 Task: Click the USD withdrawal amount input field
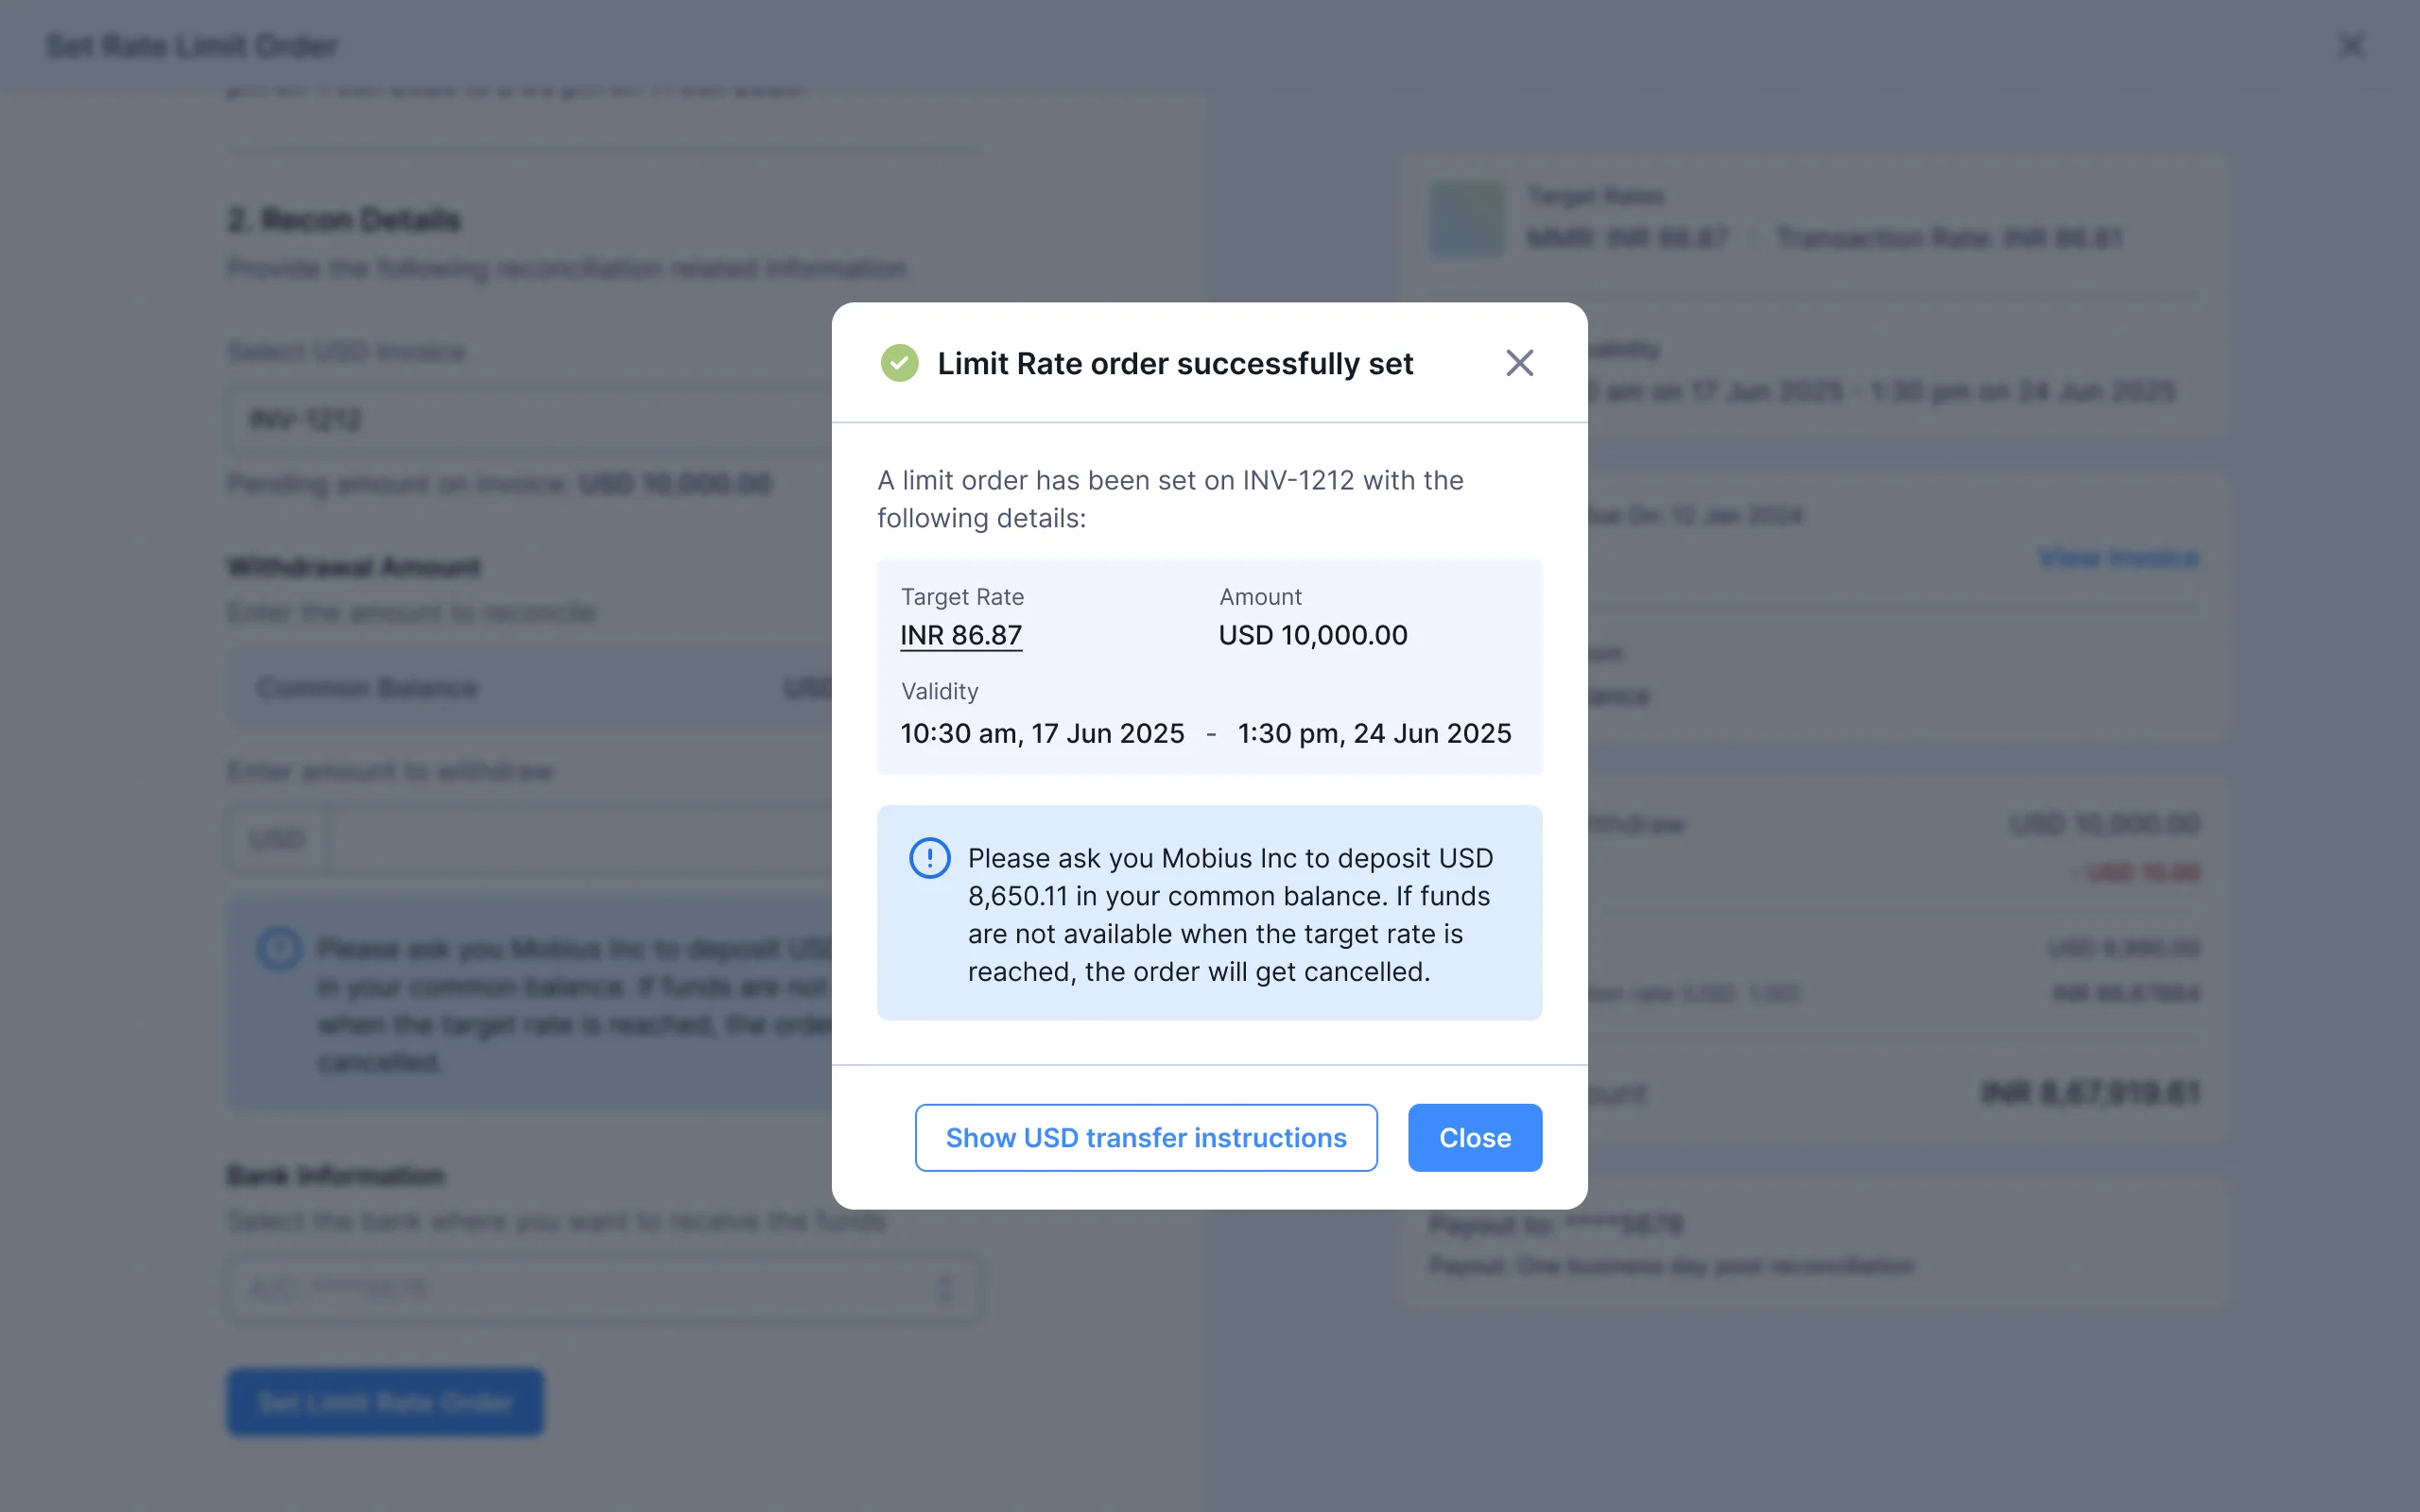coord(580,840)
